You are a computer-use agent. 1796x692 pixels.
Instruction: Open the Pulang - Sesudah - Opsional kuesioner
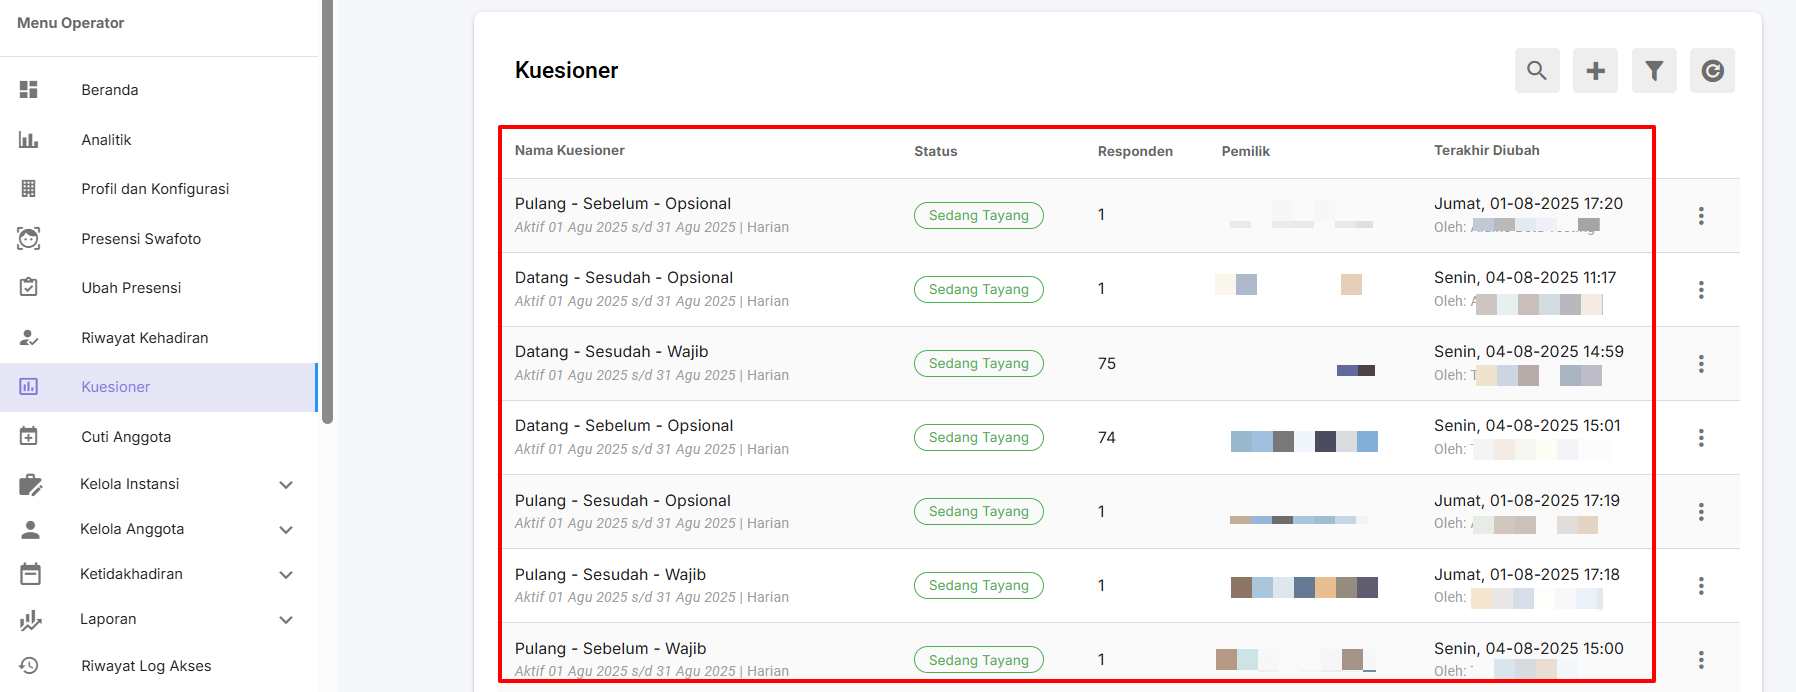pyautogui.click(x=622, y=501)
